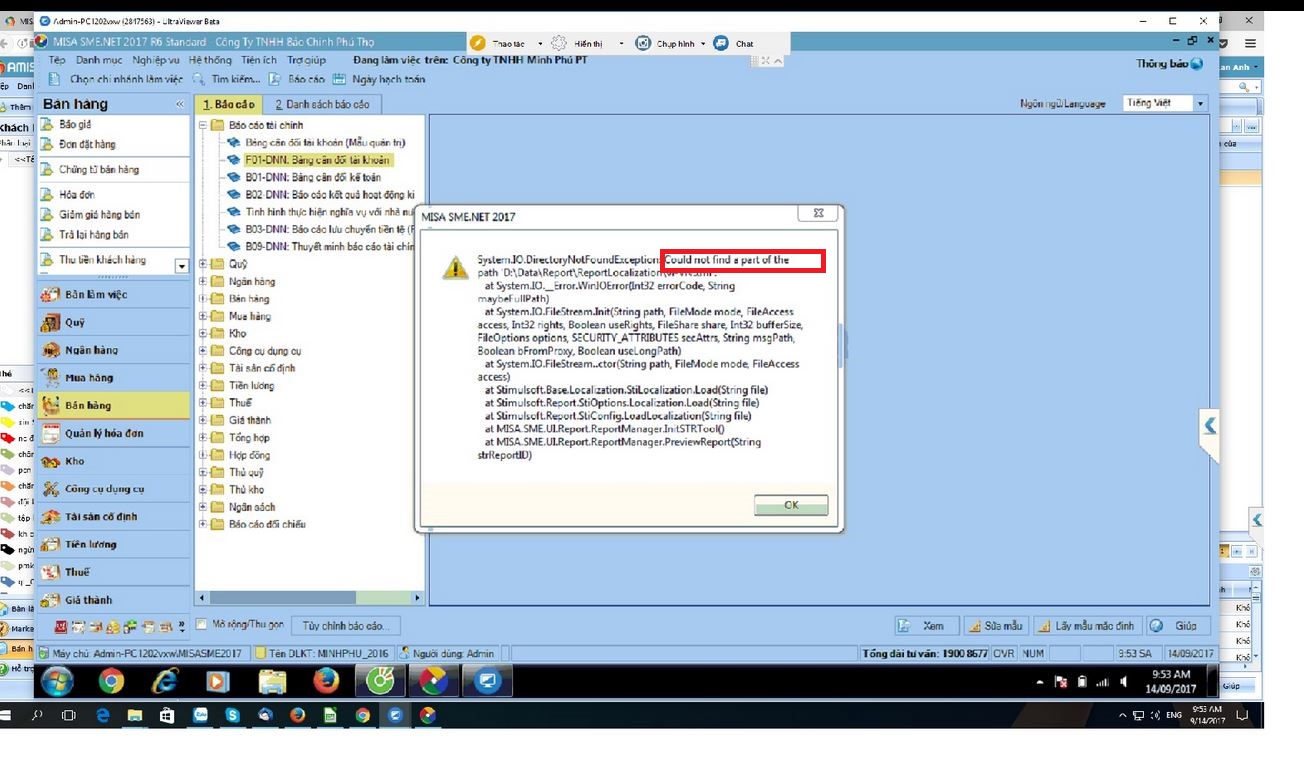Viewport: 1304px width, 762px height.
Task: Open UltraViewer Thao tác dropdown
Action: pyautogui.click(x=507, y=43)
